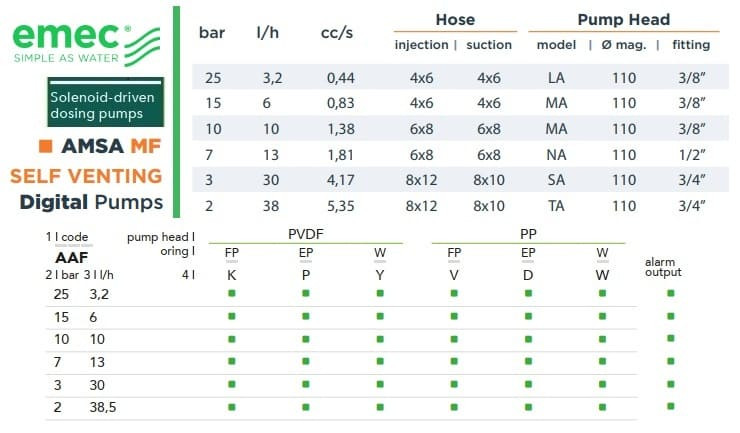Screen dimensions: 740x433
Task: Click the green W (PP) marker in the 2 bar row
Action: click(x=602, y=407)
